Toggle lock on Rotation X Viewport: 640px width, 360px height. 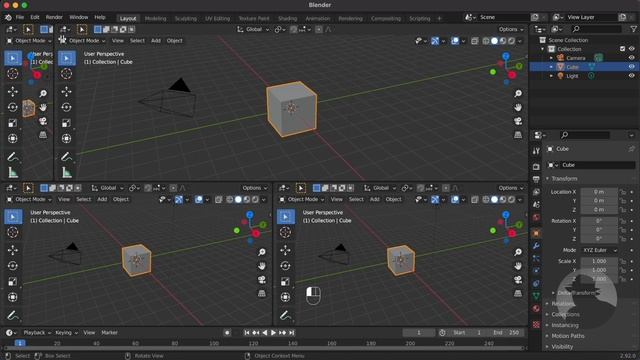[x=622, y=221]
